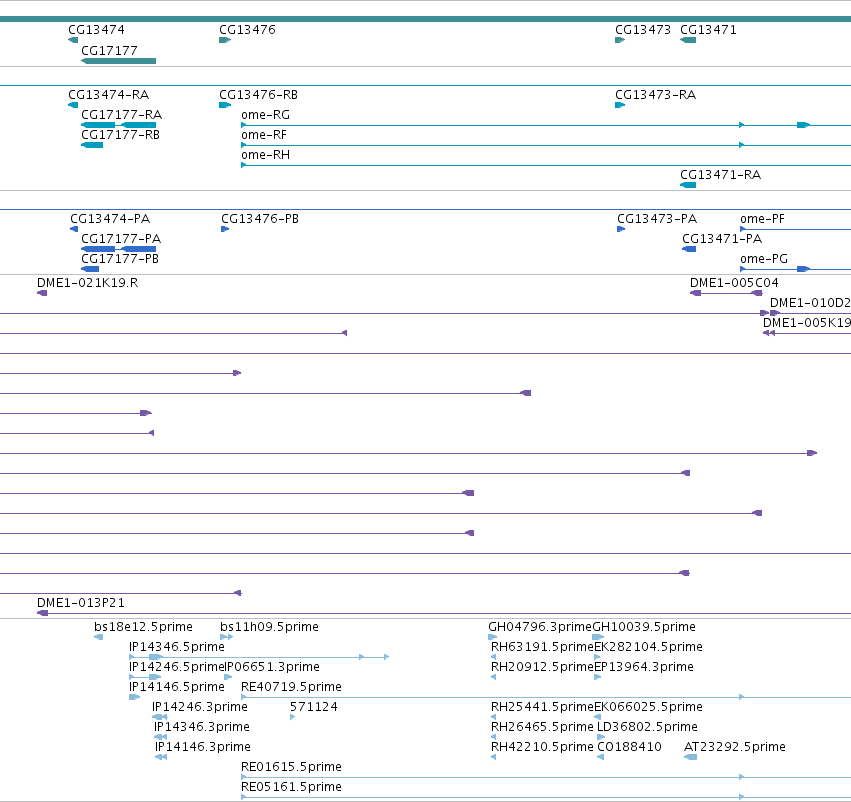Screen dimensions: 851x802
Task: Select transcript CG17177-RA glyph
Action: [118, 125]
